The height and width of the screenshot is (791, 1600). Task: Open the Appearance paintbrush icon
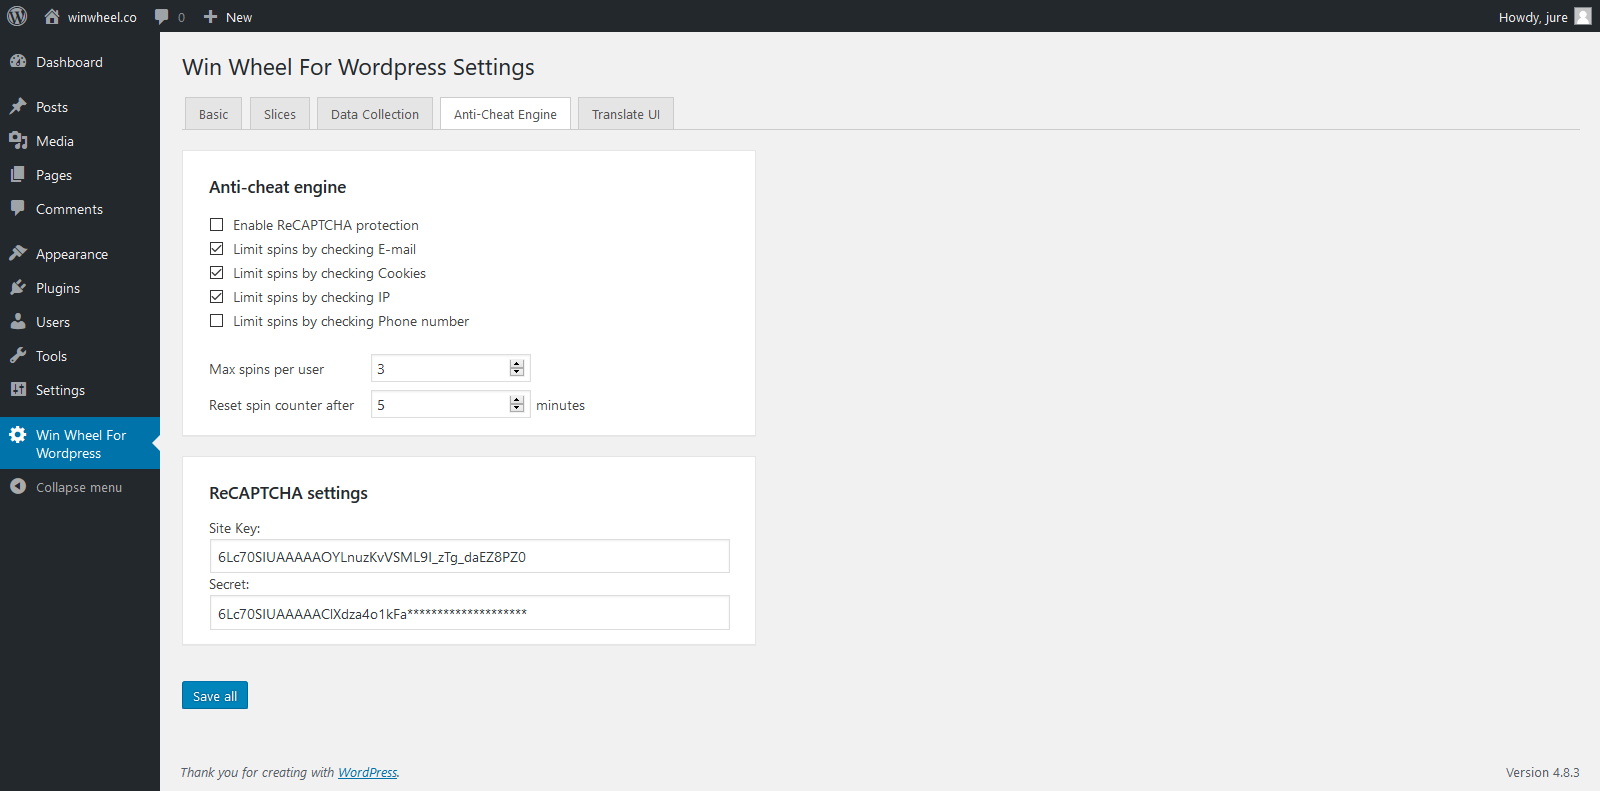(x=18, y=254)
